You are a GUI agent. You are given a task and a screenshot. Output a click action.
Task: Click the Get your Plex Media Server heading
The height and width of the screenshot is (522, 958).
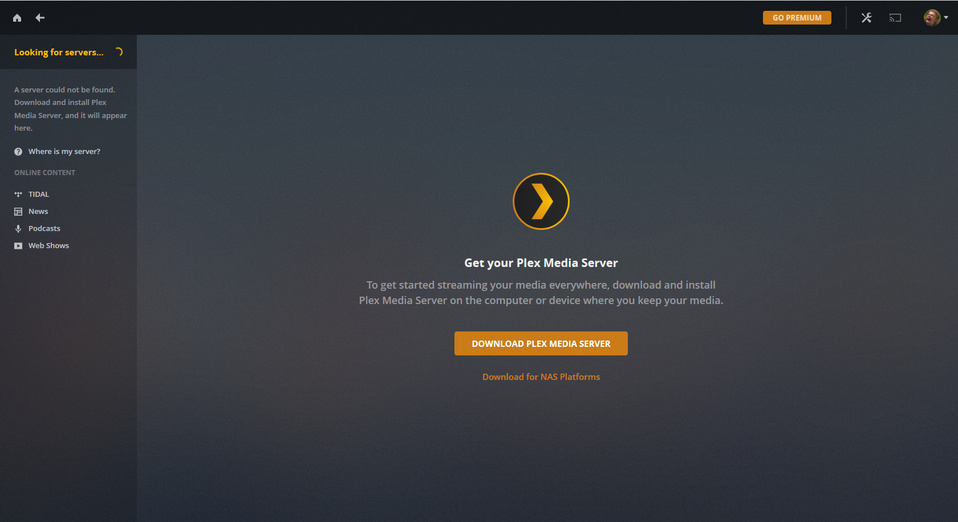[541, 263]
